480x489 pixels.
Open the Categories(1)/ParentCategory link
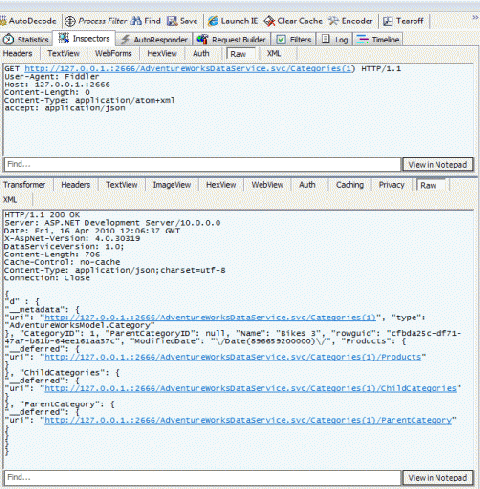tap(248, 420)
